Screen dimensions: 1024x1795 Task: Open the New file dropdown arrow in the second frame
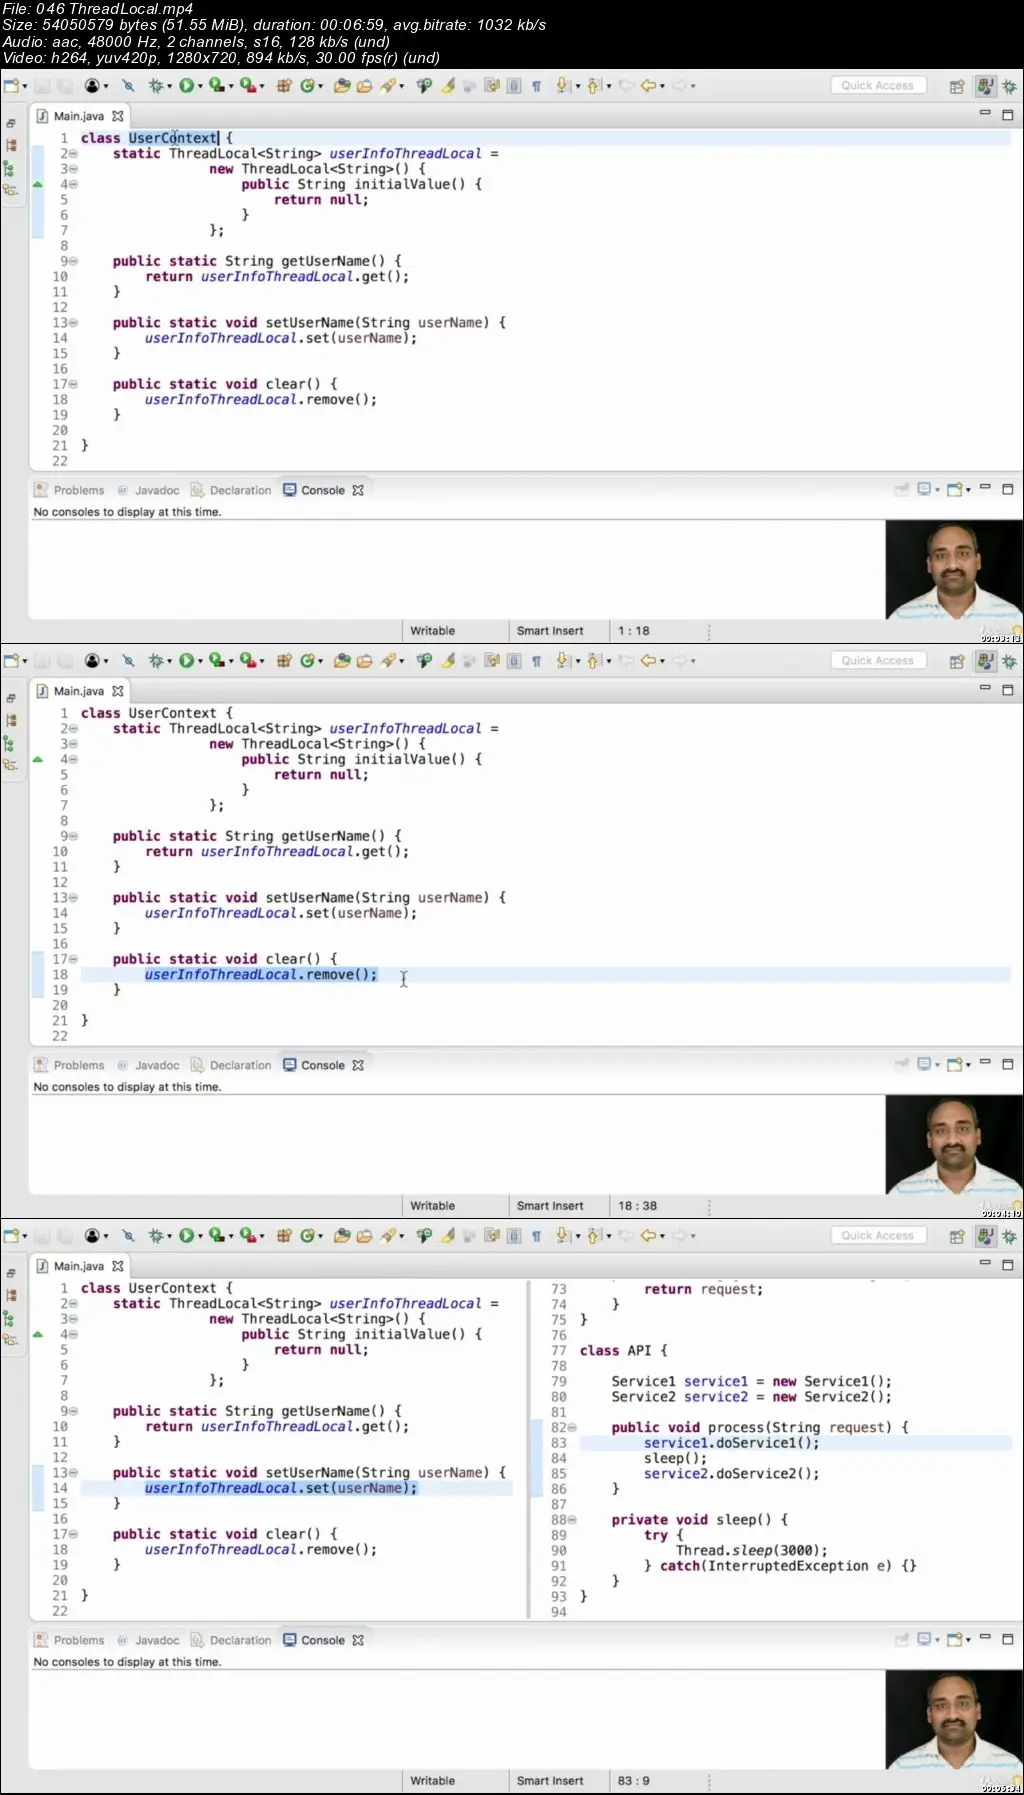click(x=25, y=662)
